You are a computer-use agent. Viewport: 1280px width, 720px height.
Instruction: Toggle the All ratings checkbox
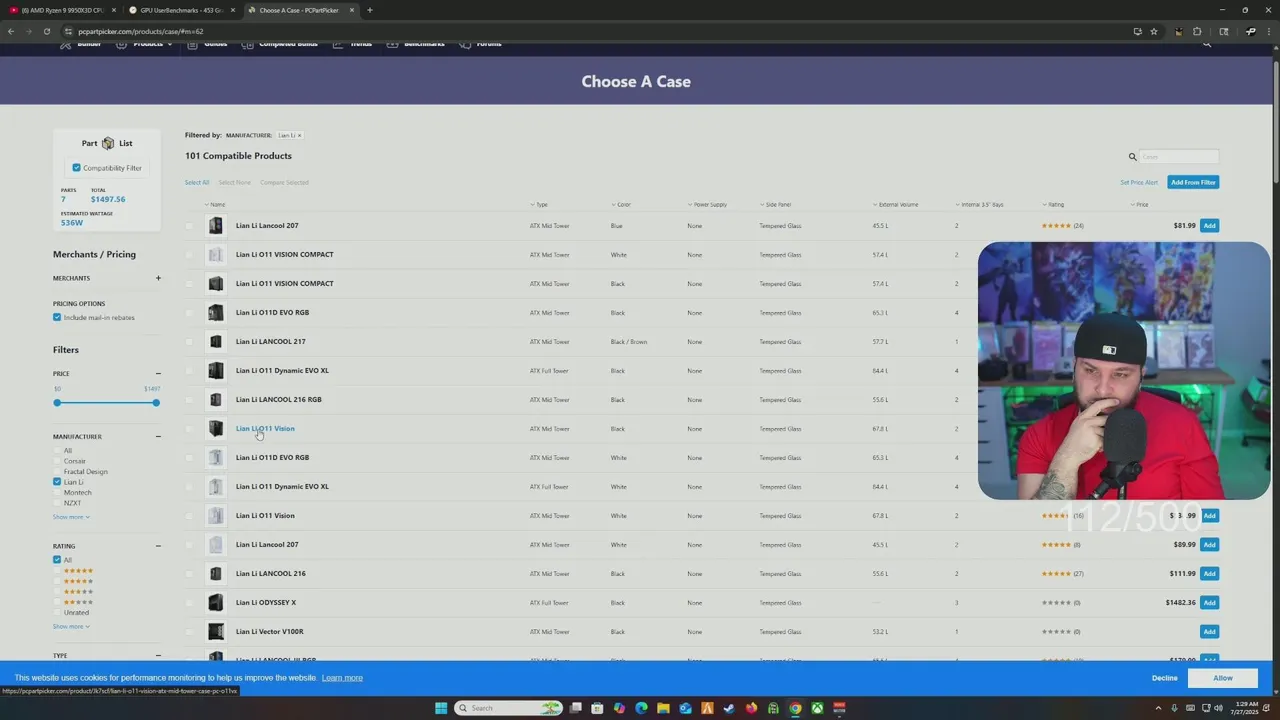(57, 560)
